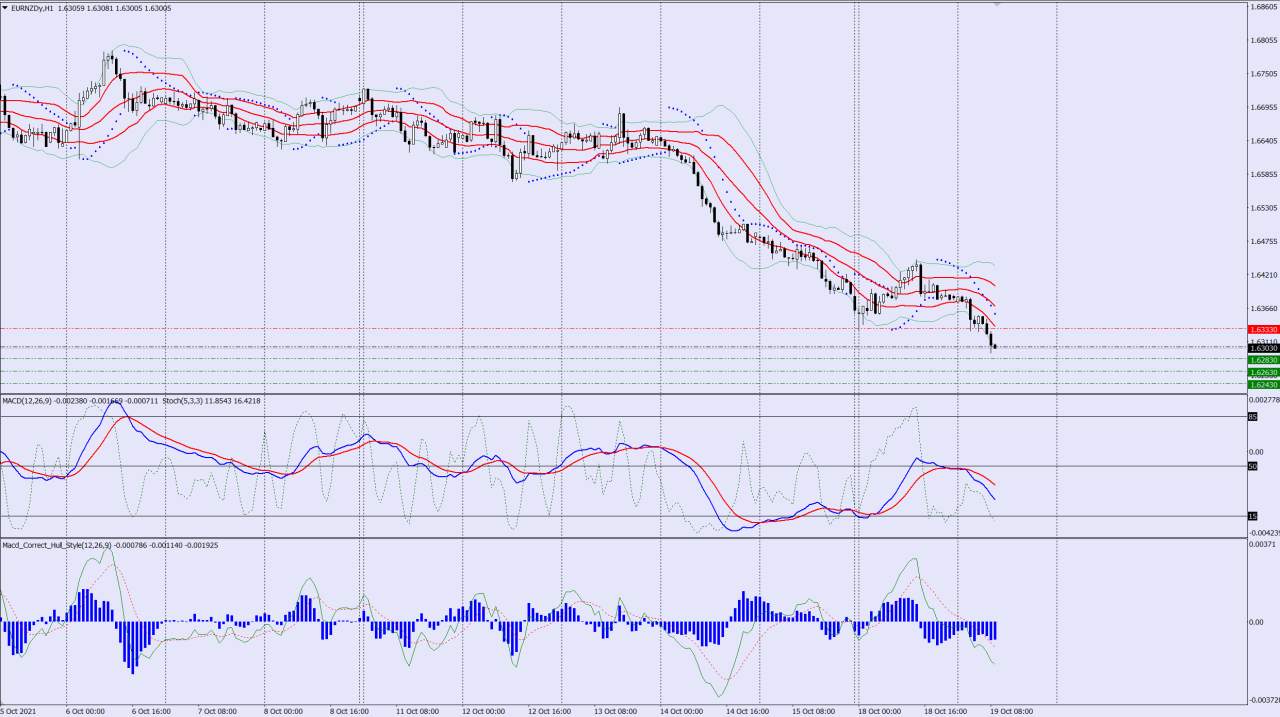Click the 1.64210 price axis label
The width and height of the screenshot is (1280, 717).
pos(1264,275)
